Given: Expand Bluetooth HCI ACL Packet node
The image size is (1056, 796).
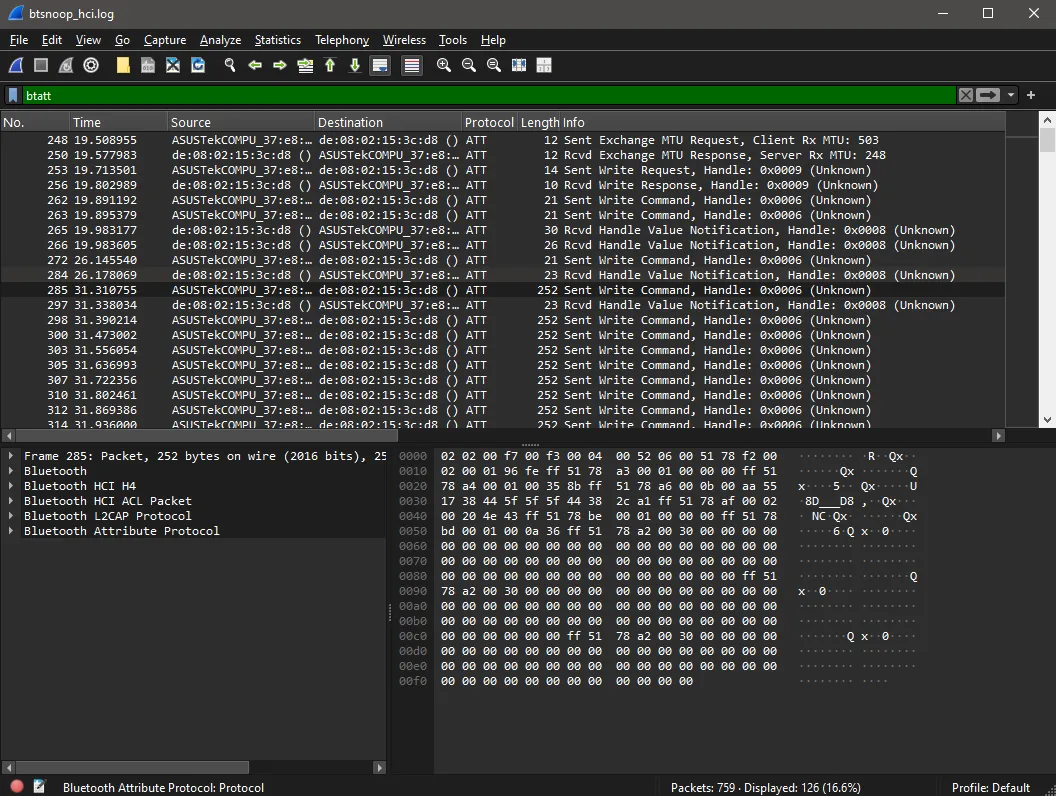Looking at the screenshot, I should pos(11,501).
